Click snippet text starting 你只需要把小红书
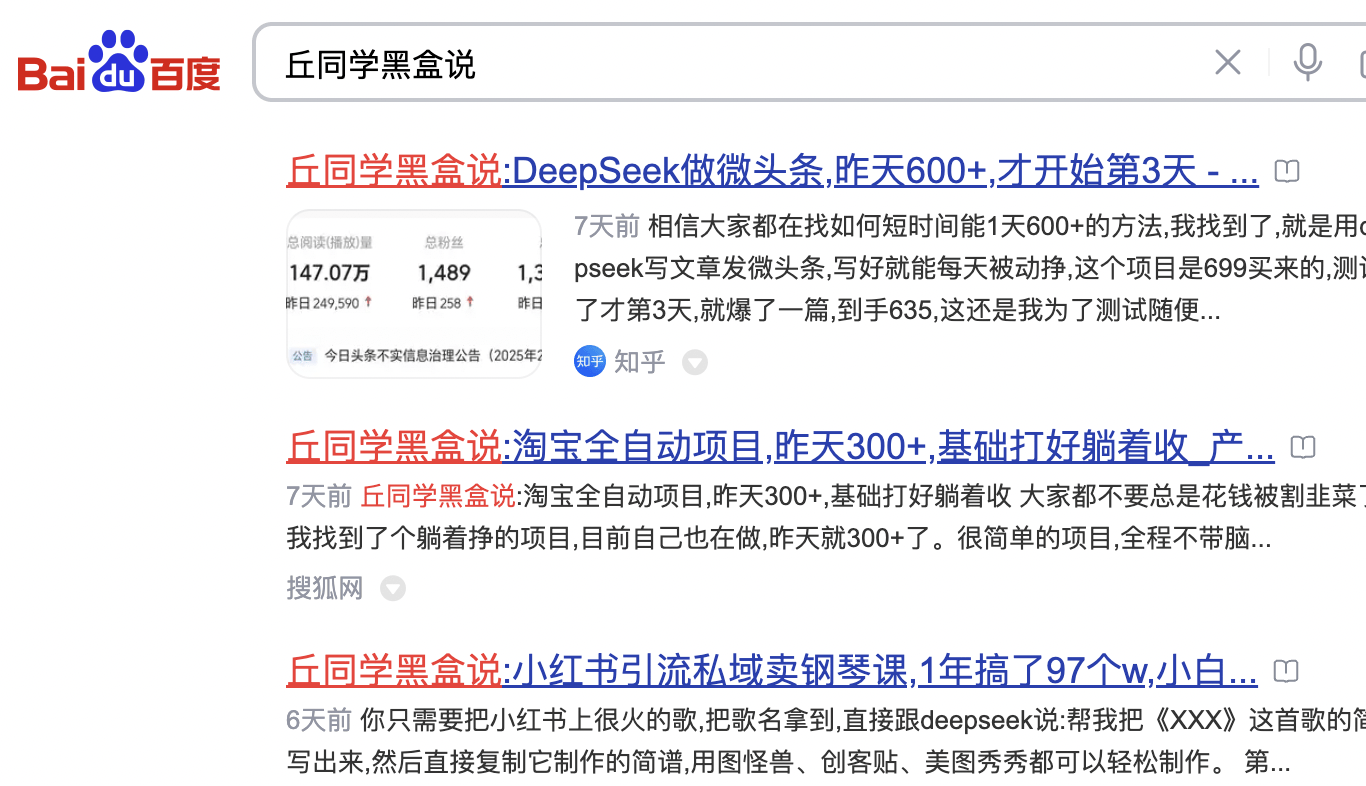Image resolution: width=1366 pixels, height=786 pixels. point(820,720)
